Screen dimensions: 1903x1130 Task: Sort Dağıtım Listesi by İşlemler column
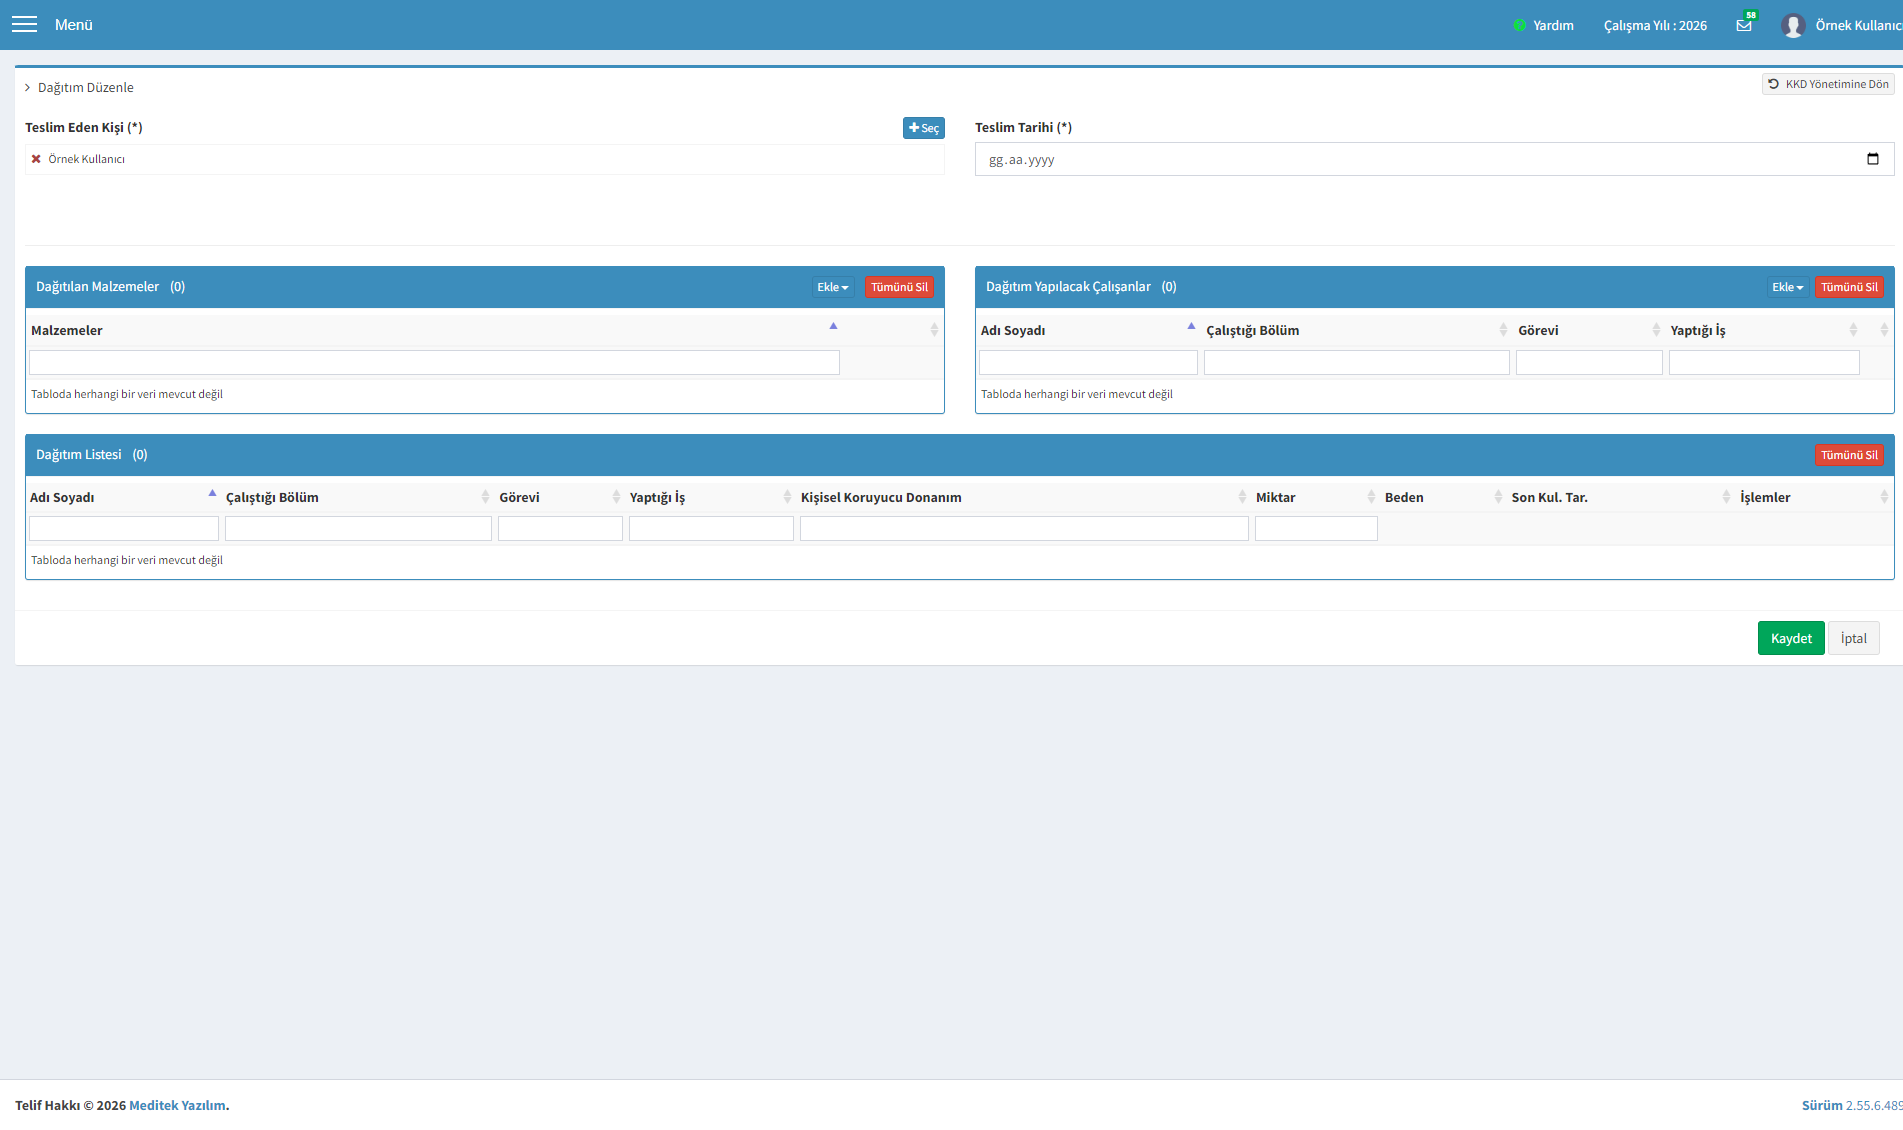tap(1814, 497)
